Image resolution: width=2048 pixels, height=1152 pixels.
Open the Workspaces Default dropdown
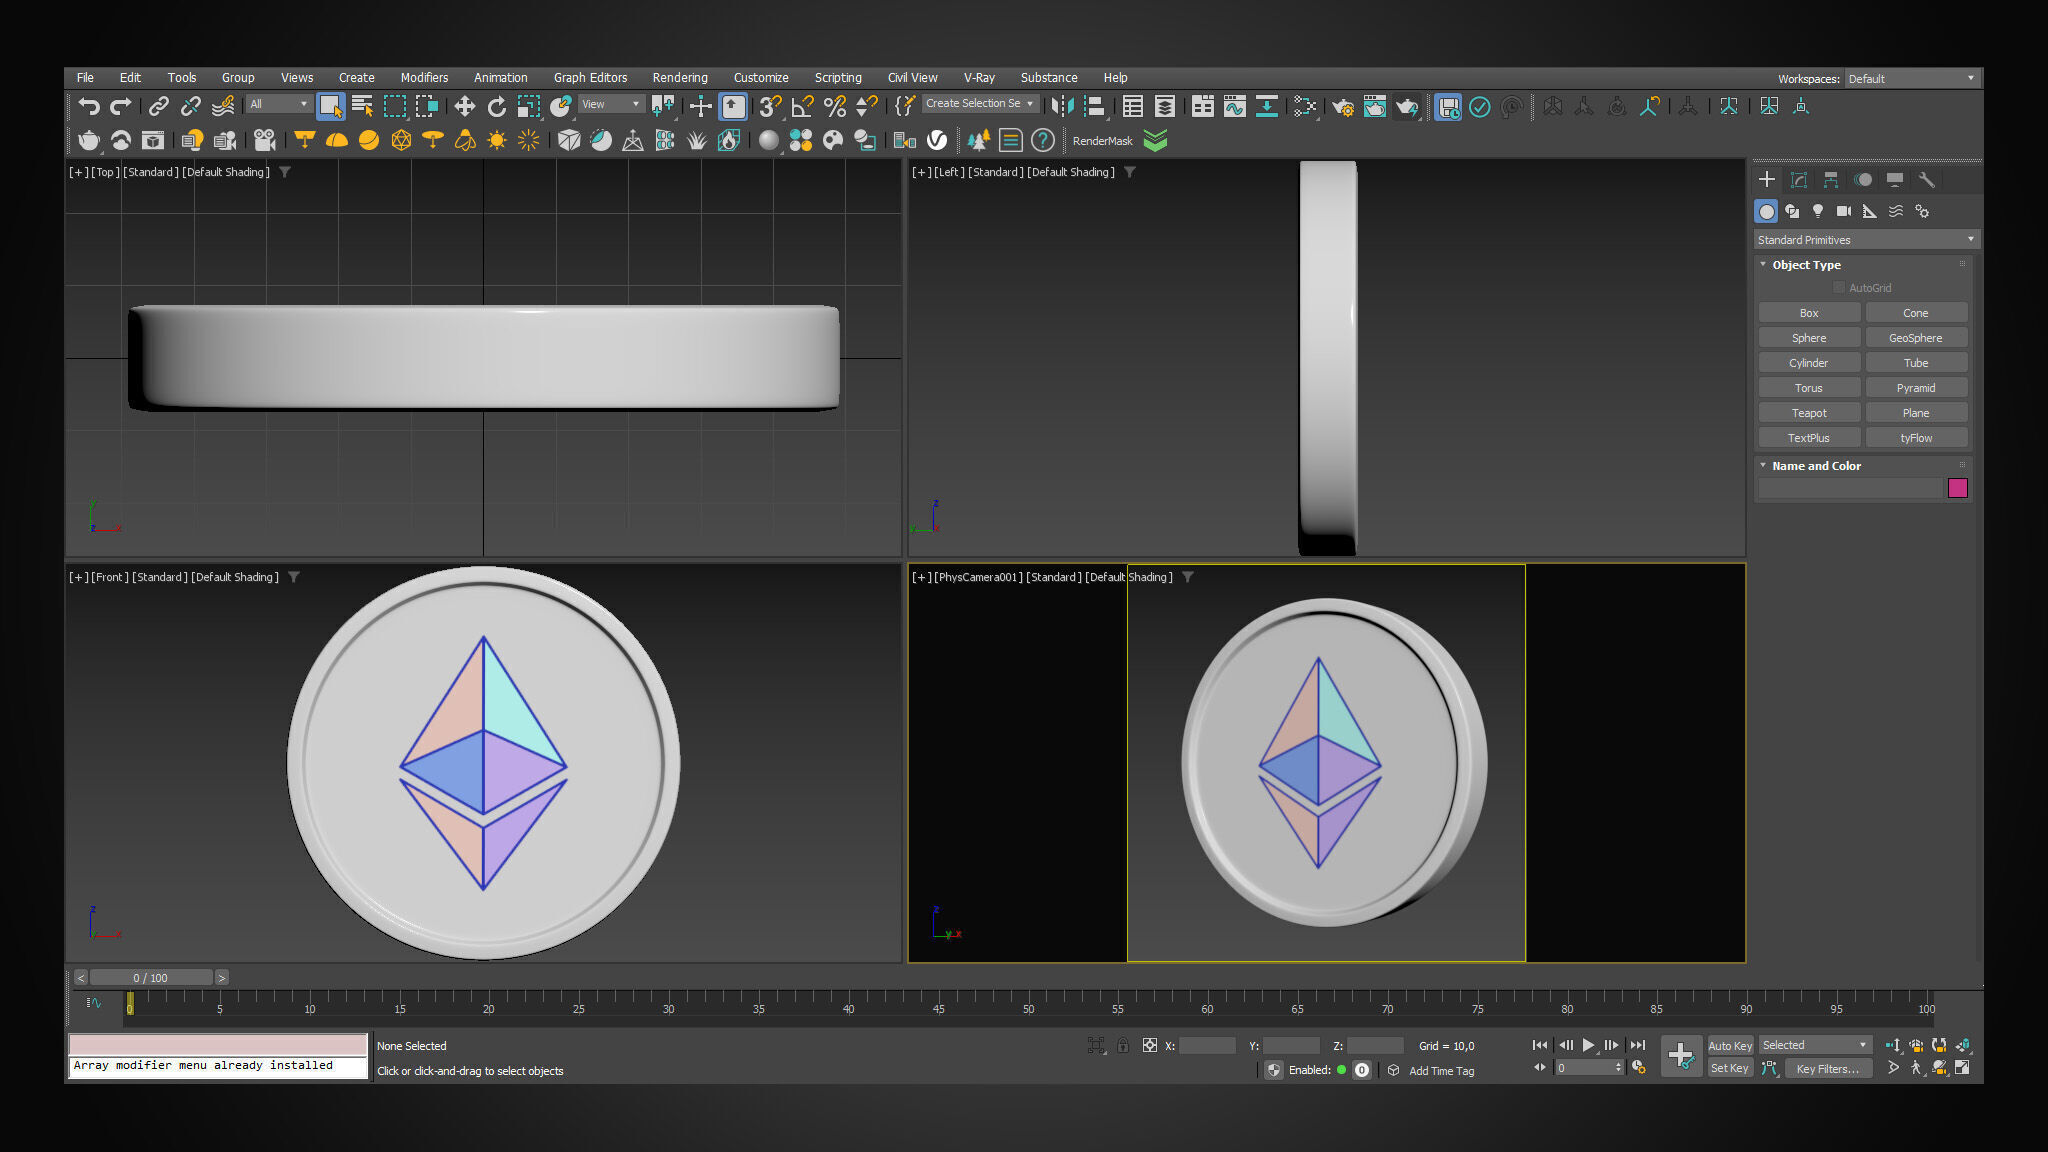coord(1911,79)
